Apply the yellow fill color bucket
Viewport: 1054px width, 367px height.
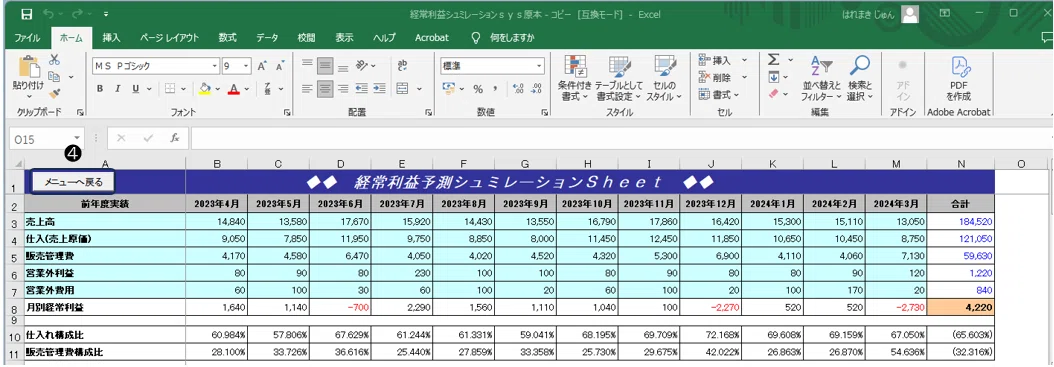(205, 89)
